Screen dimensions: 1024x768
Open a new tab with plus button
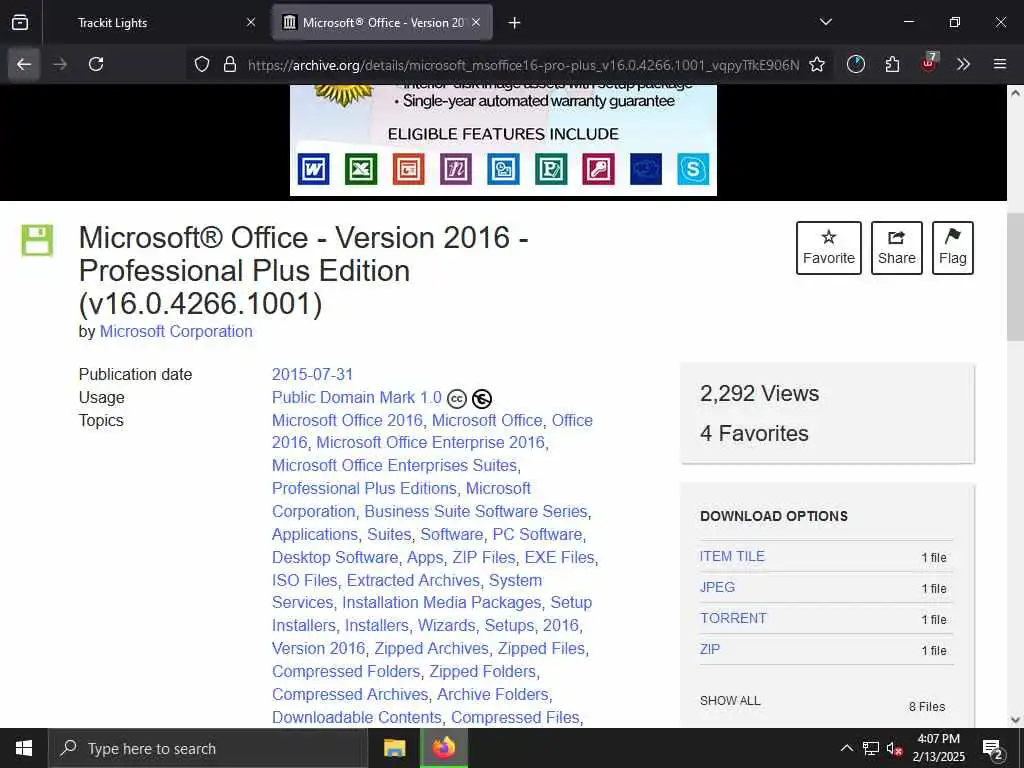(x=515, y=23)
